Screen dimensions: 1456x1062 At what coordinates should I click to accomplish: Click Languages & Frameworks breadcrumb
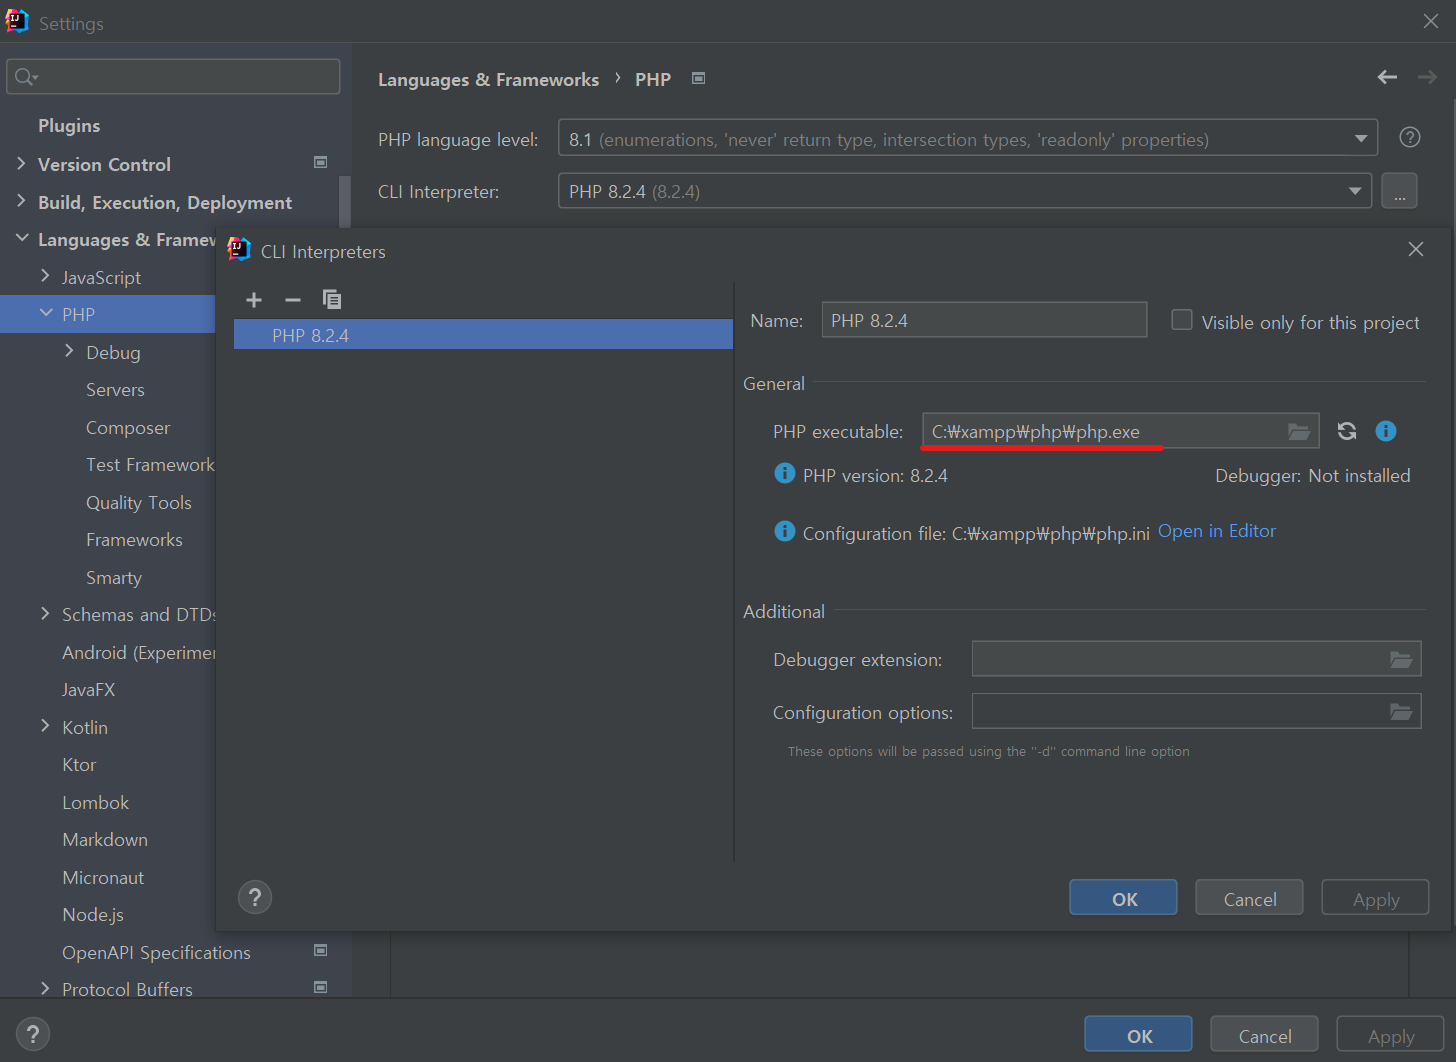coord(488,79)
